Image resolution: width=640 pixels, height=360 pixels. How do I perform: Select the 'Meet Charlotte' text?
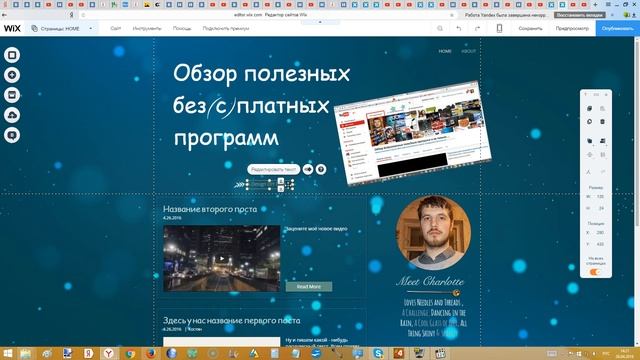pos(430,281)
